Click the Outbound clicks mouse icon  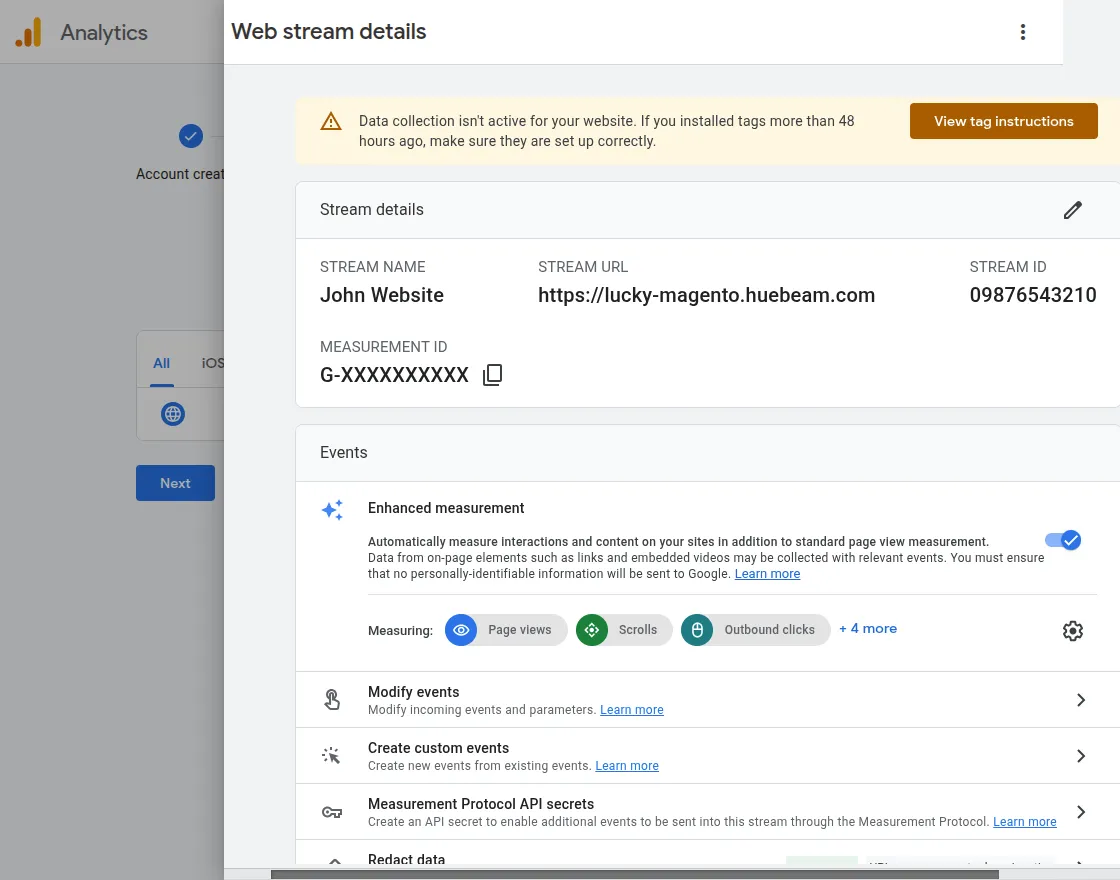click(697, 630)
